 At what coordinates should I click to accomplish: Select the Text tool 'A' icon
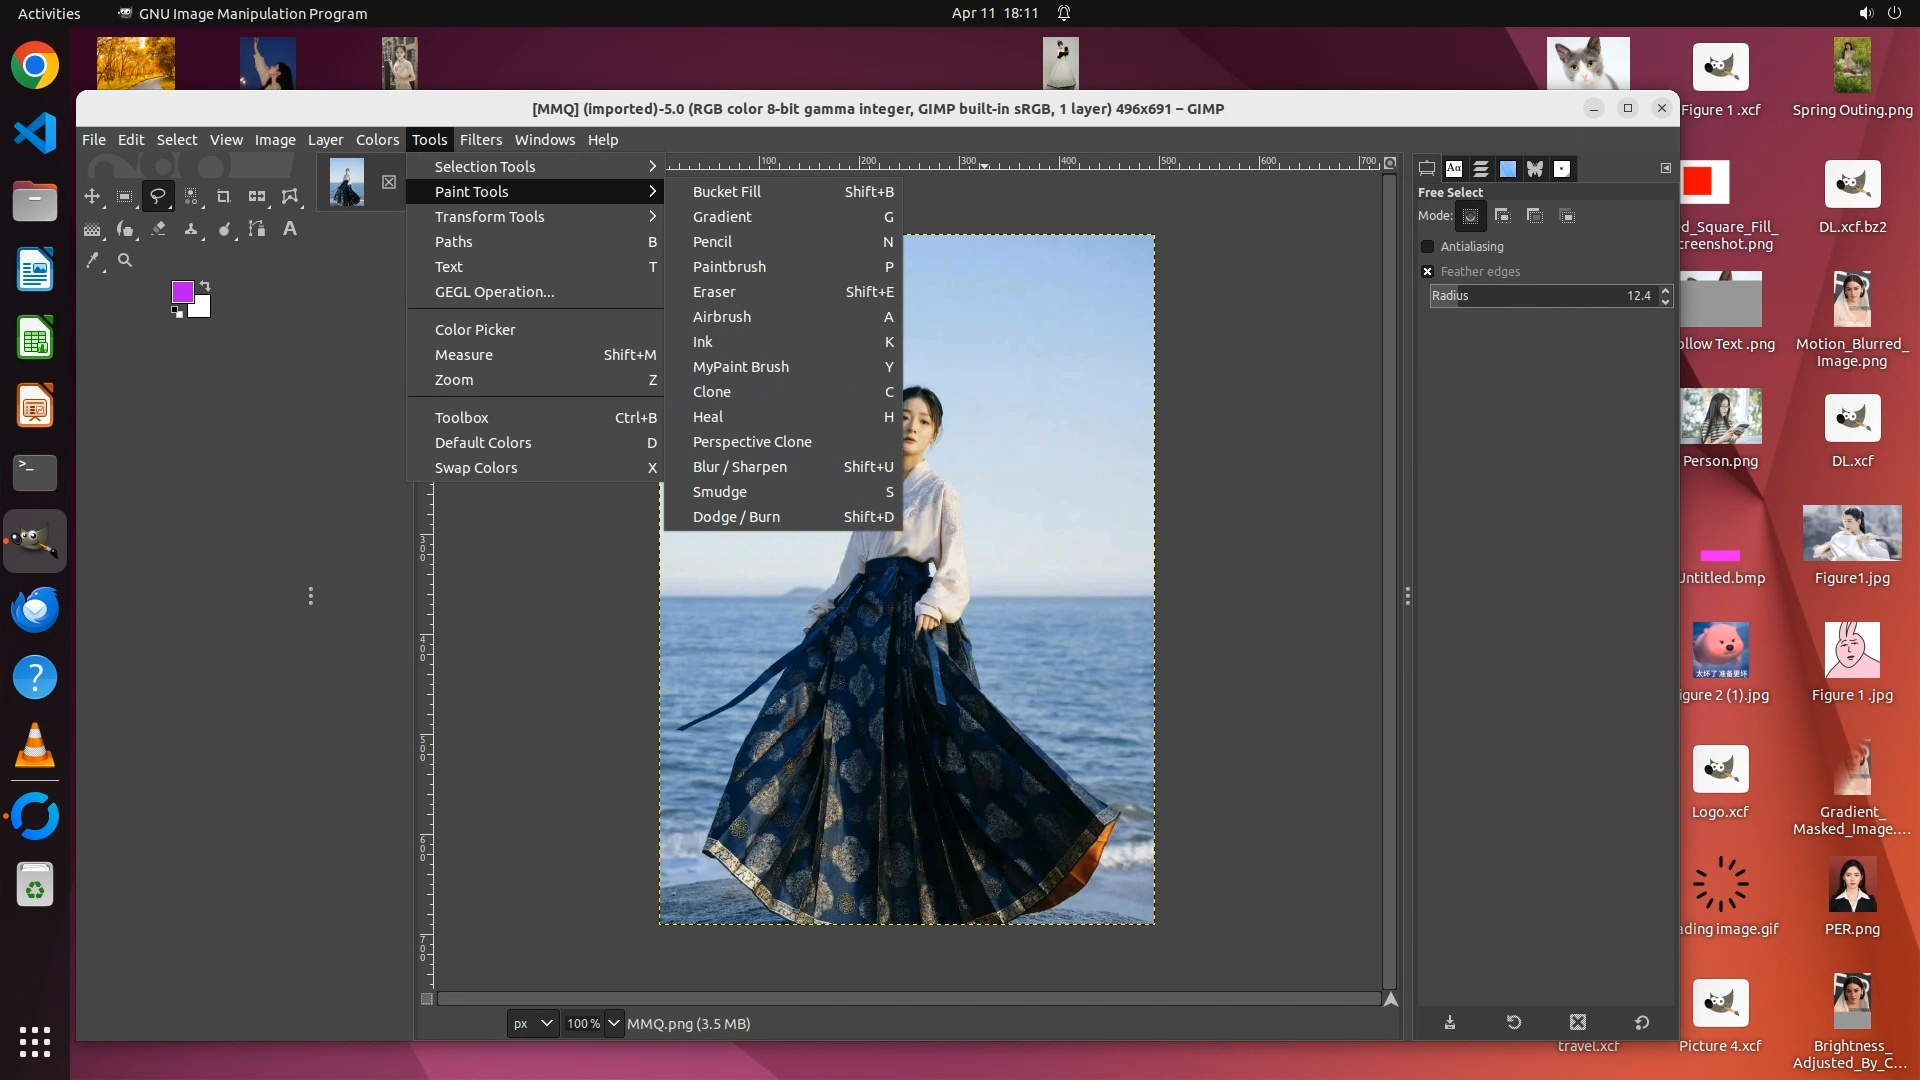click(289, 229)
